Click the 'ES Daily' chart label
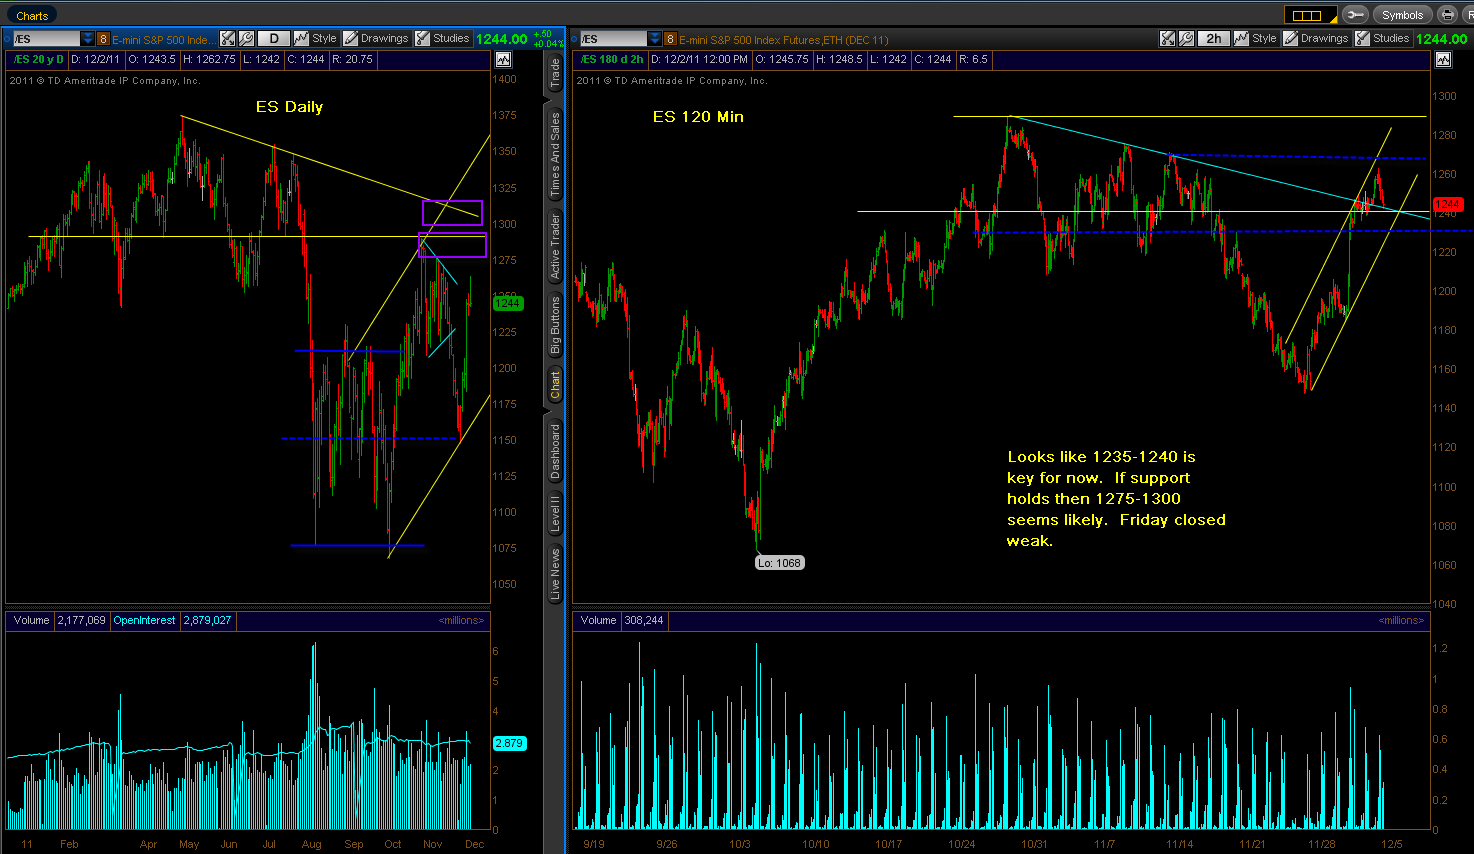 click(289, 106)
